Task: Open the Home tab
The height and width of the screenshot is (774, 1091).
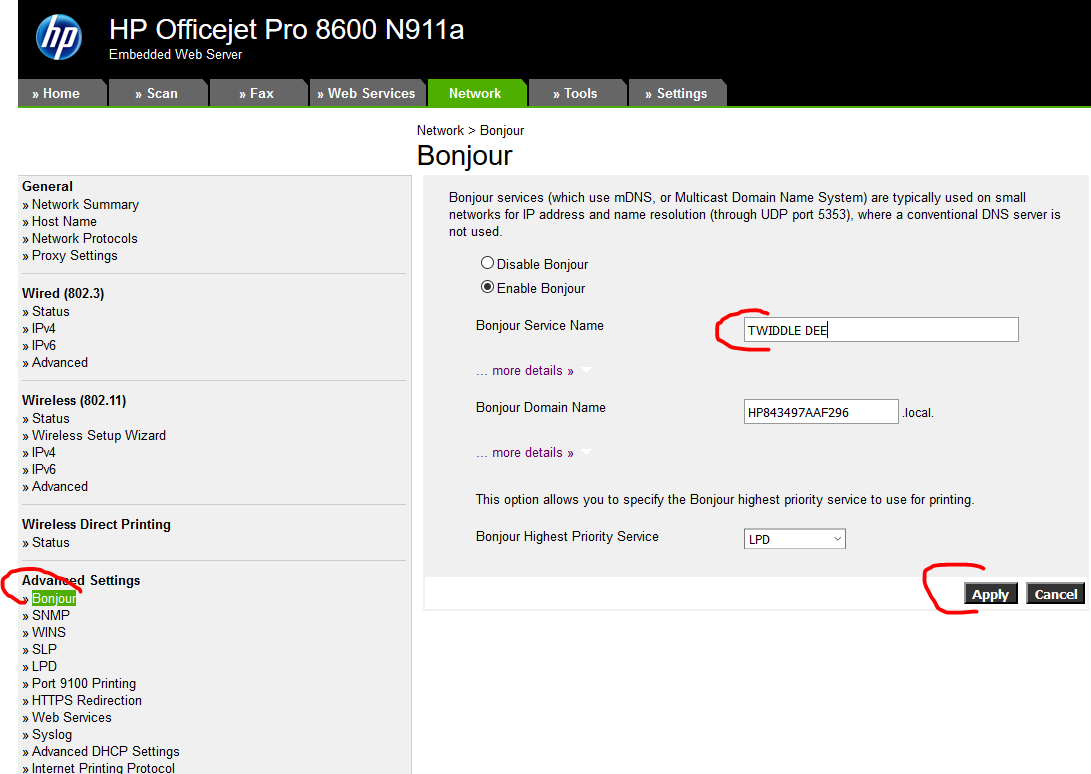Action: (62, 93)
